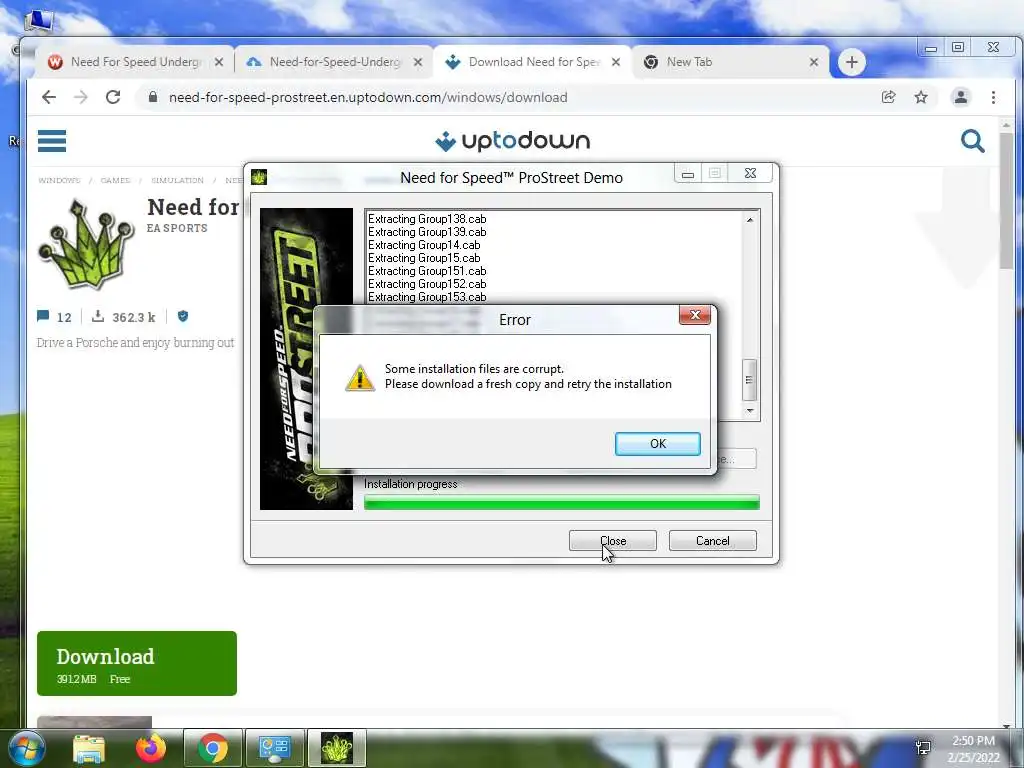Click the downloads icon showing 362.3 k
Viewport: 1024px width, 768px height.
click(x=98, y=317)
